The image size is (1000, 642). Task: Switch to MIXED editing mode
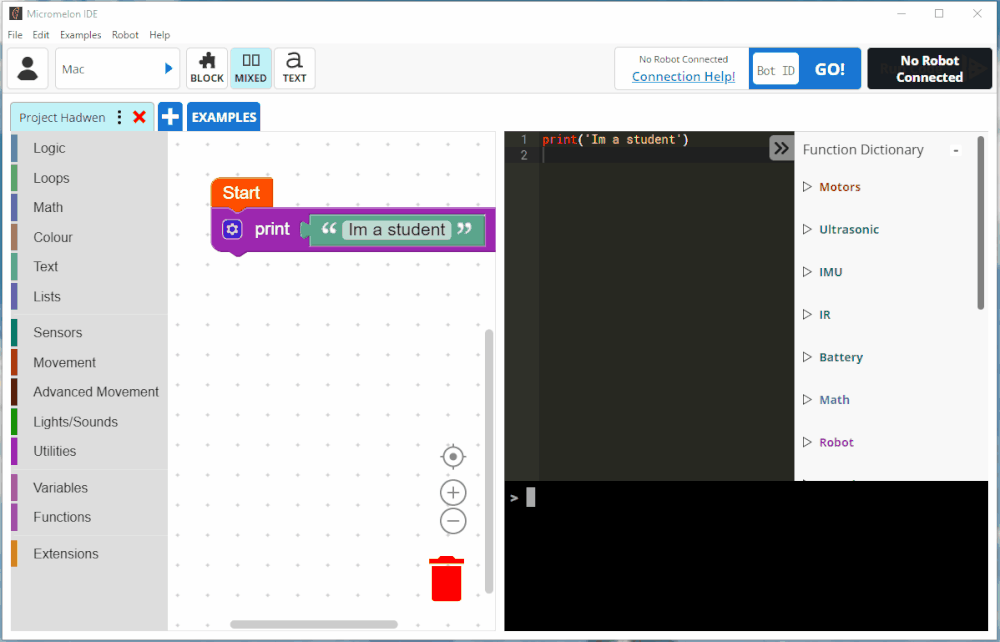click(250, 68)
